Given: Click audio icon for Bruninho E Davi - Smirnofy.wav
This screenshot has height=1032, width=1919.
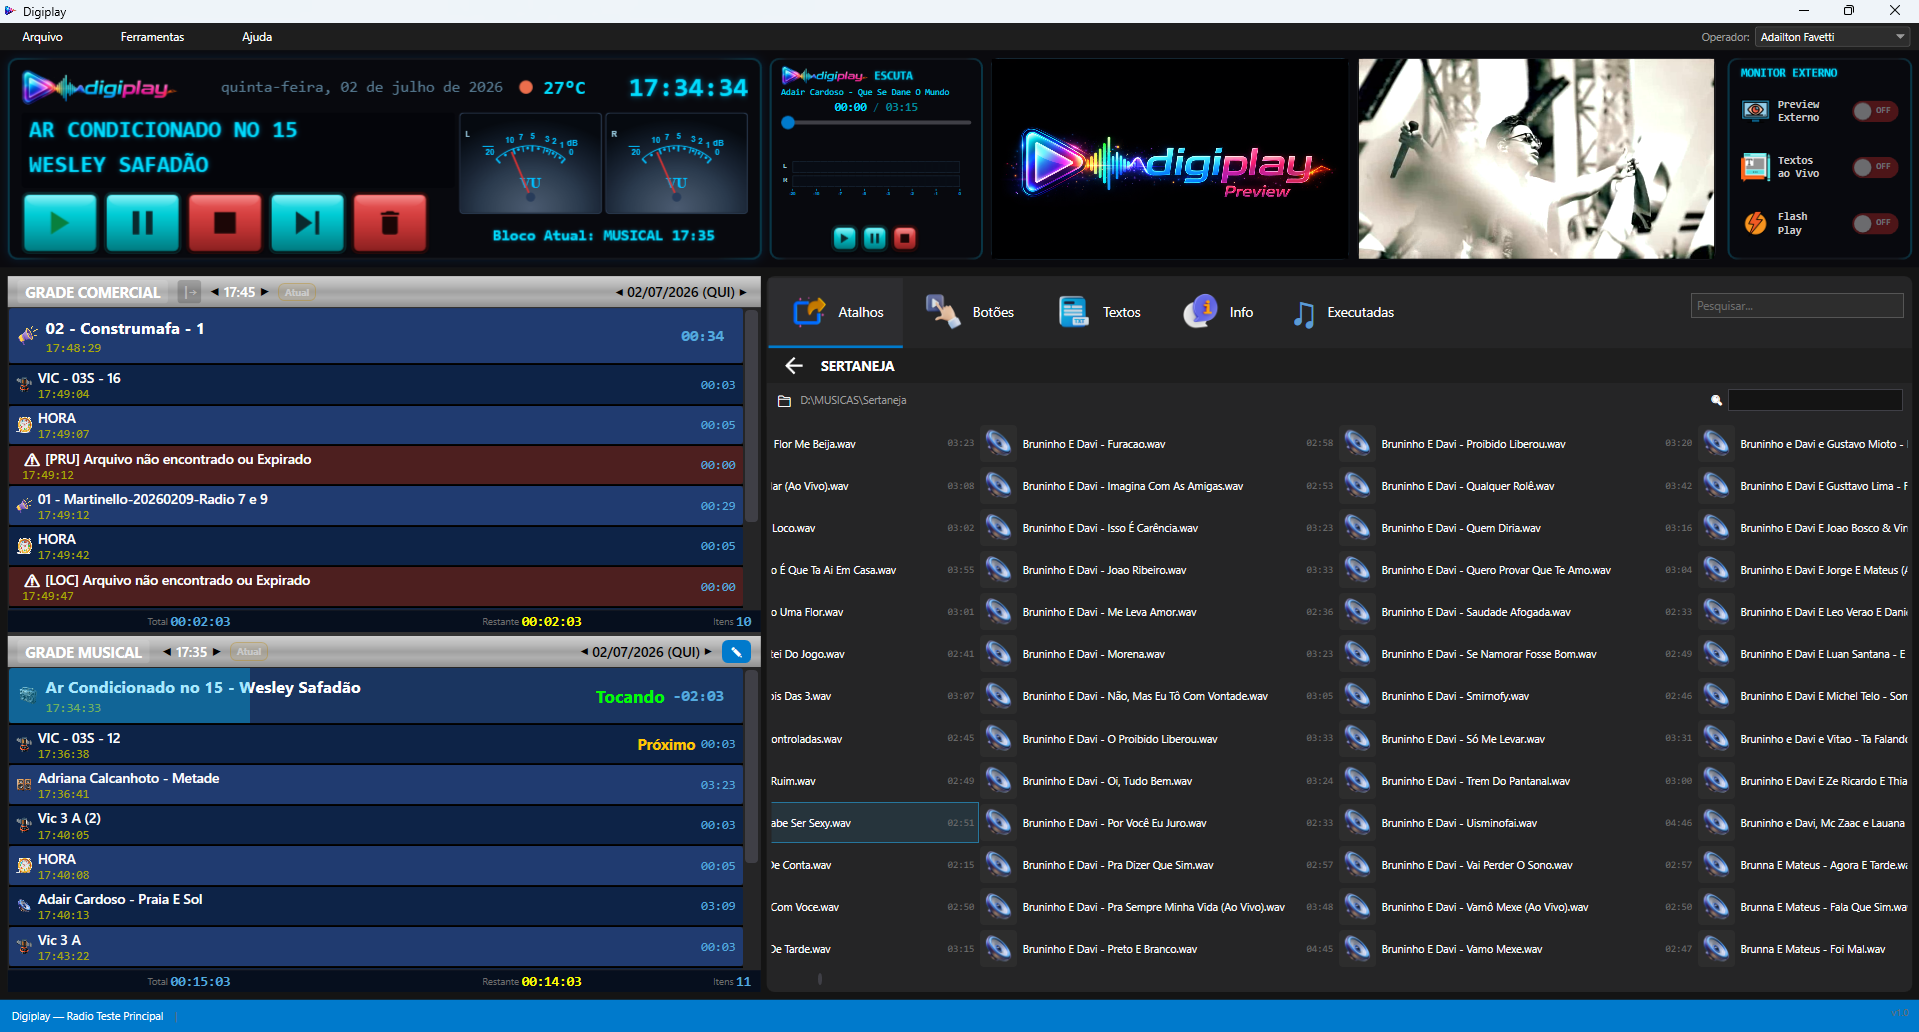Looking at the screenshot, I should (1357, 695).
